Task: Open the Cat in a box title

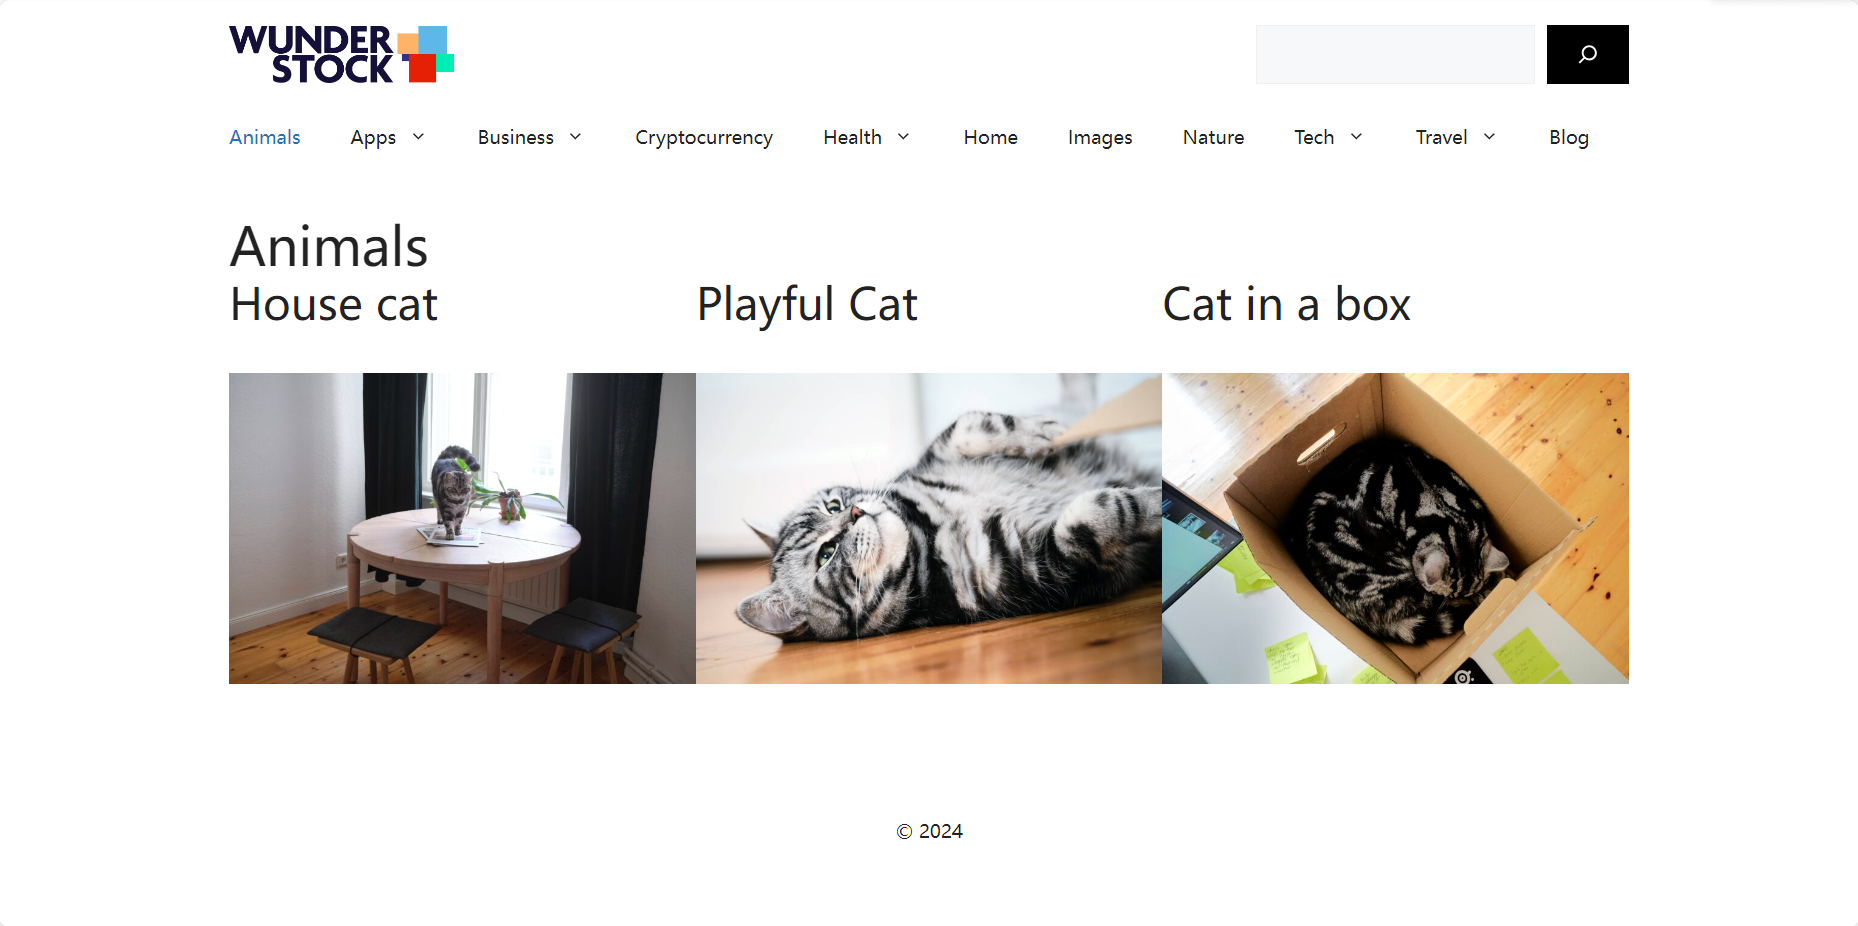Action: coord(1287,304)
